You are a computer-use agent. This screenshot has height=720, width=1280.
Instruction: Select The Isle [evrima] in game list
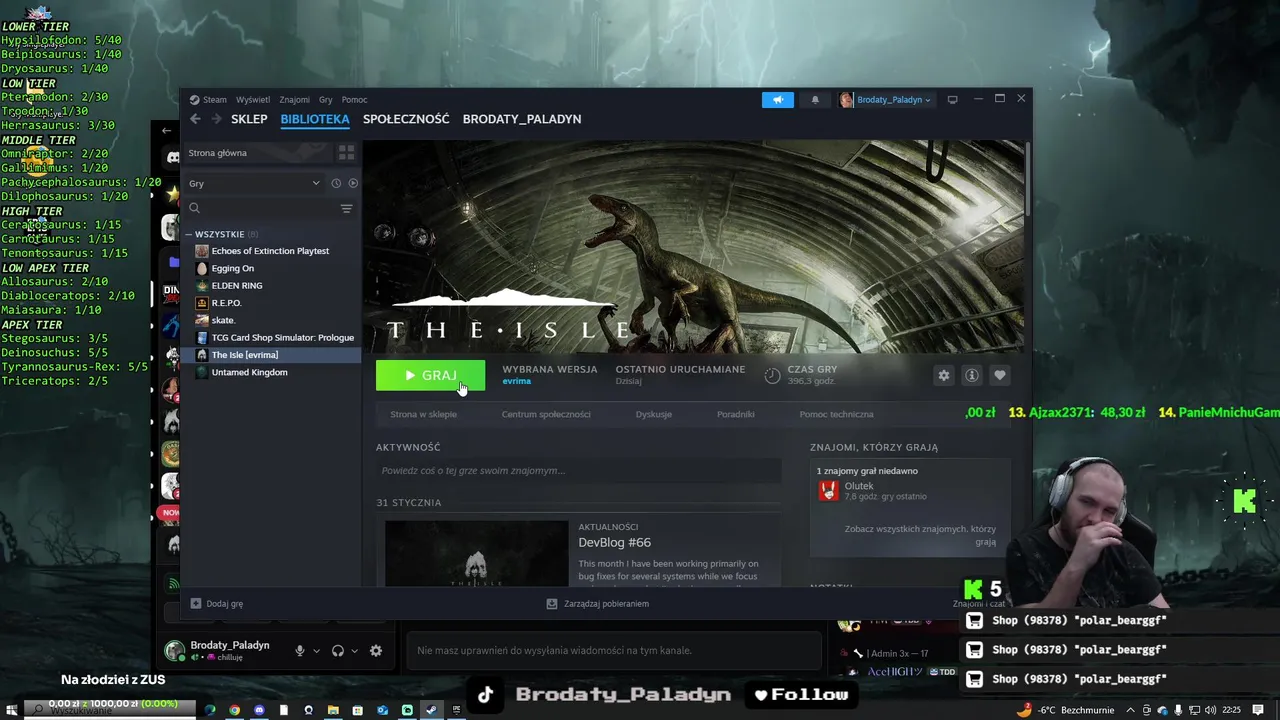[271, 355]
